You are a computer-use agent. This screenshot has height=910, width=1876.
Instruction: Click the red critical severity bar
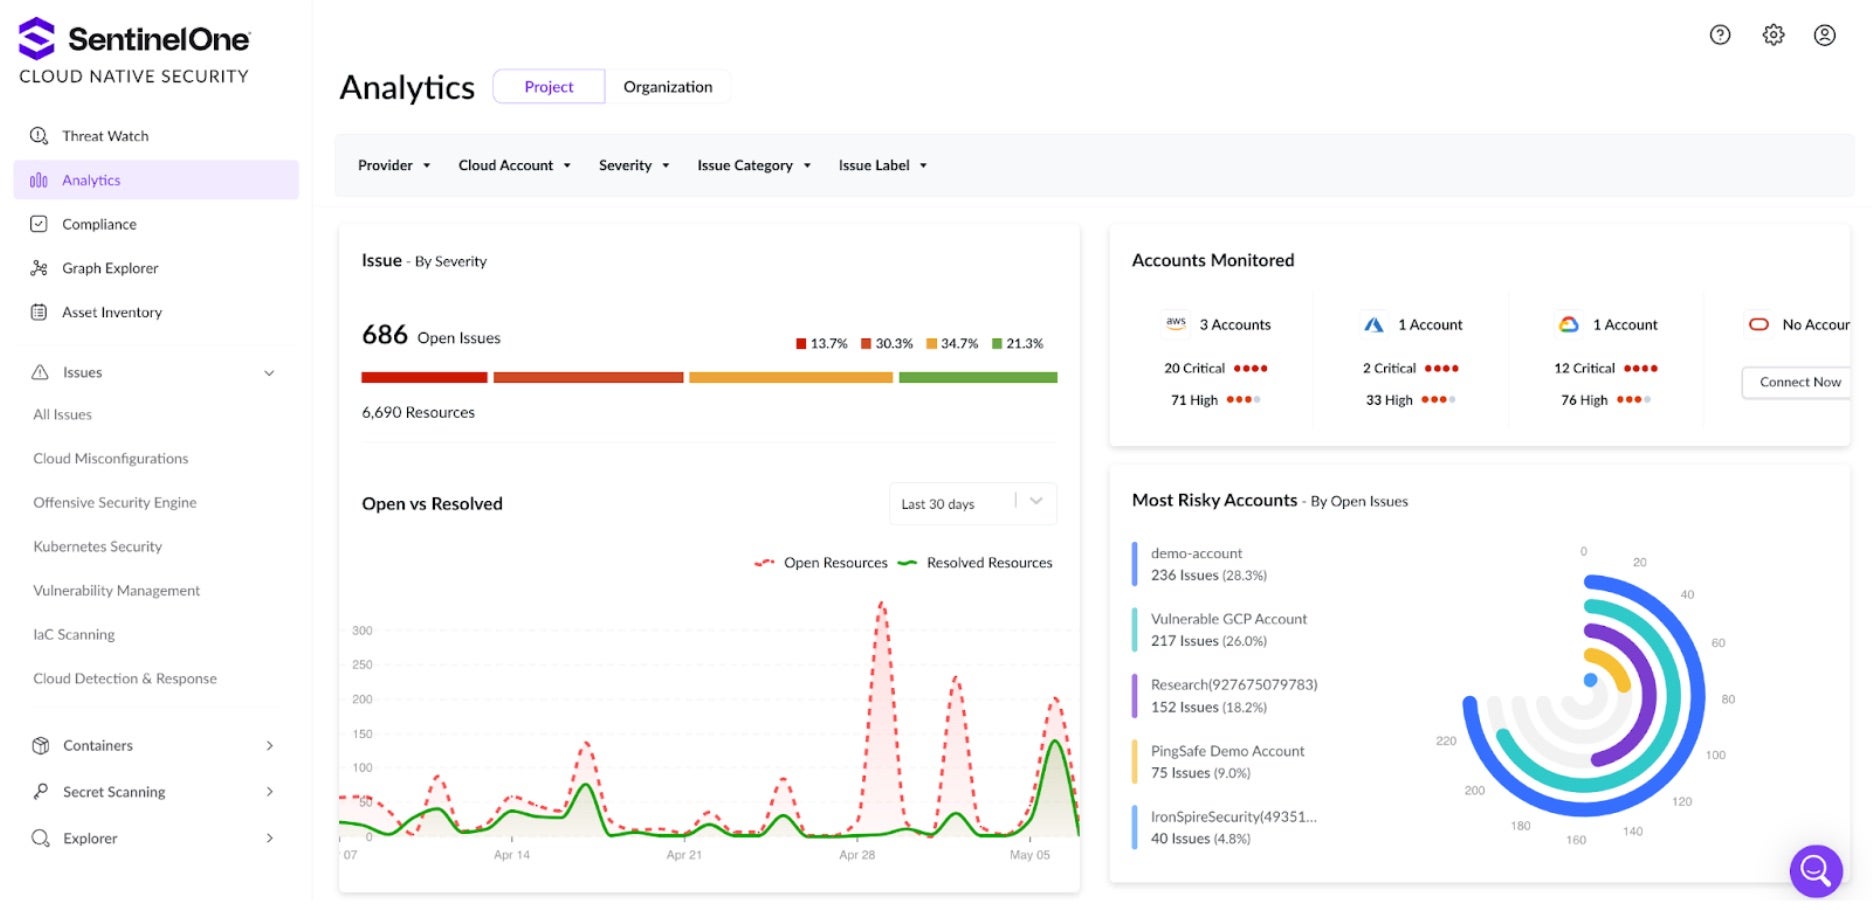[424, 378]
